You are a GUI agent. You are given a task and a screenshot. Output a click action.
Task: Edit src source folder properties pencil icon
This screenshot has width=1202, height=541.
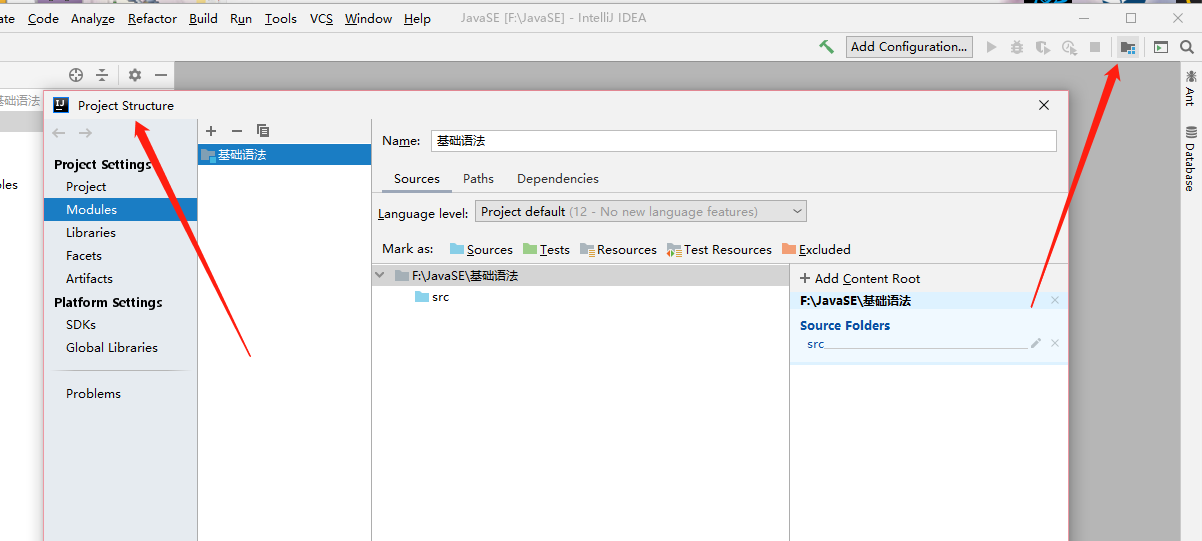(1036, 344)
